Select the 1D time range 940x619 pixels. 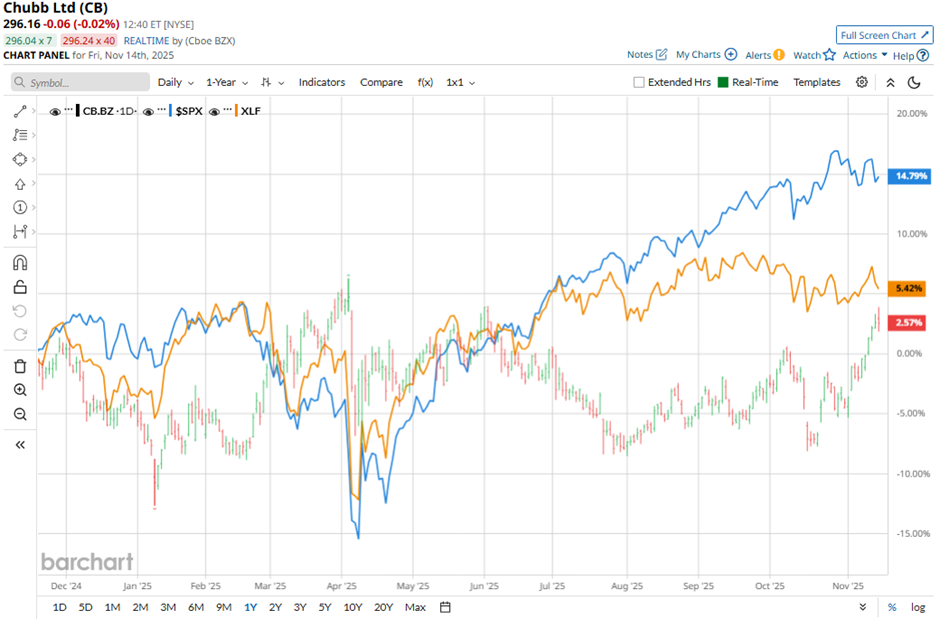click(59, 607)
